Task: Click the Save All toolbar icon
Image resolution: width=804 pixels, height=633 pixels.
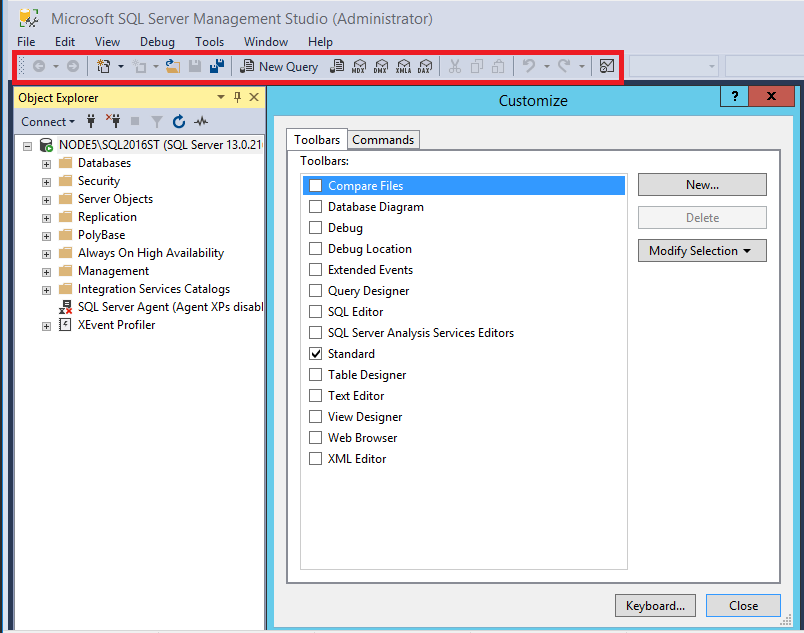Action: (x=218, y=66)
